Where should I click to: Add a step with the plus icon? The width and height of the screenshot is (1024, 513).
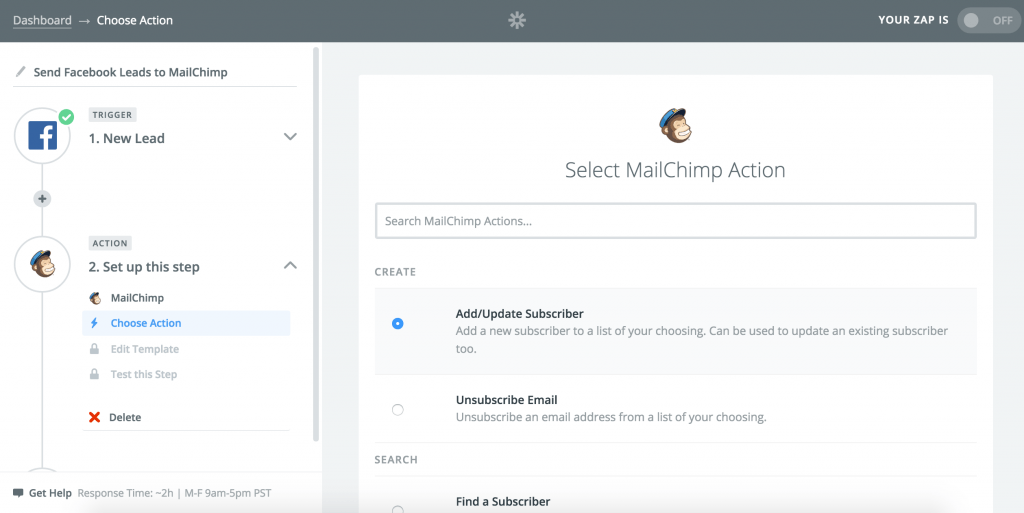pos(42,198)
